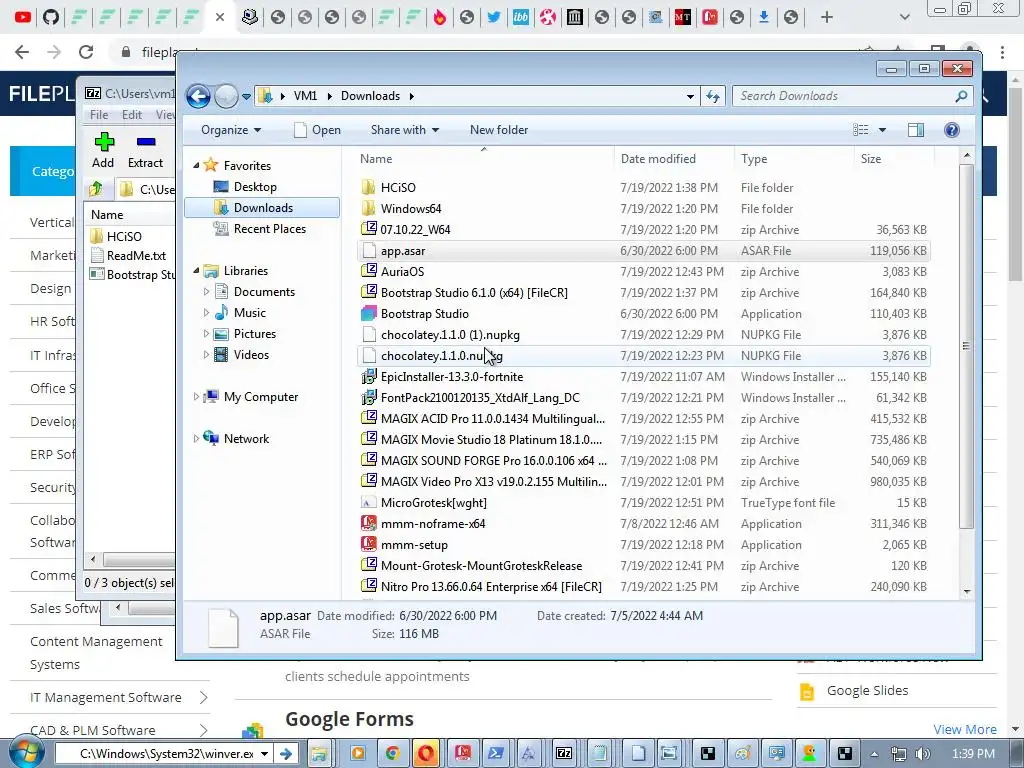Open 7-Zip Edit menu
The width and height of the screenshot is (1024, 768).
[x=132, y=115]
